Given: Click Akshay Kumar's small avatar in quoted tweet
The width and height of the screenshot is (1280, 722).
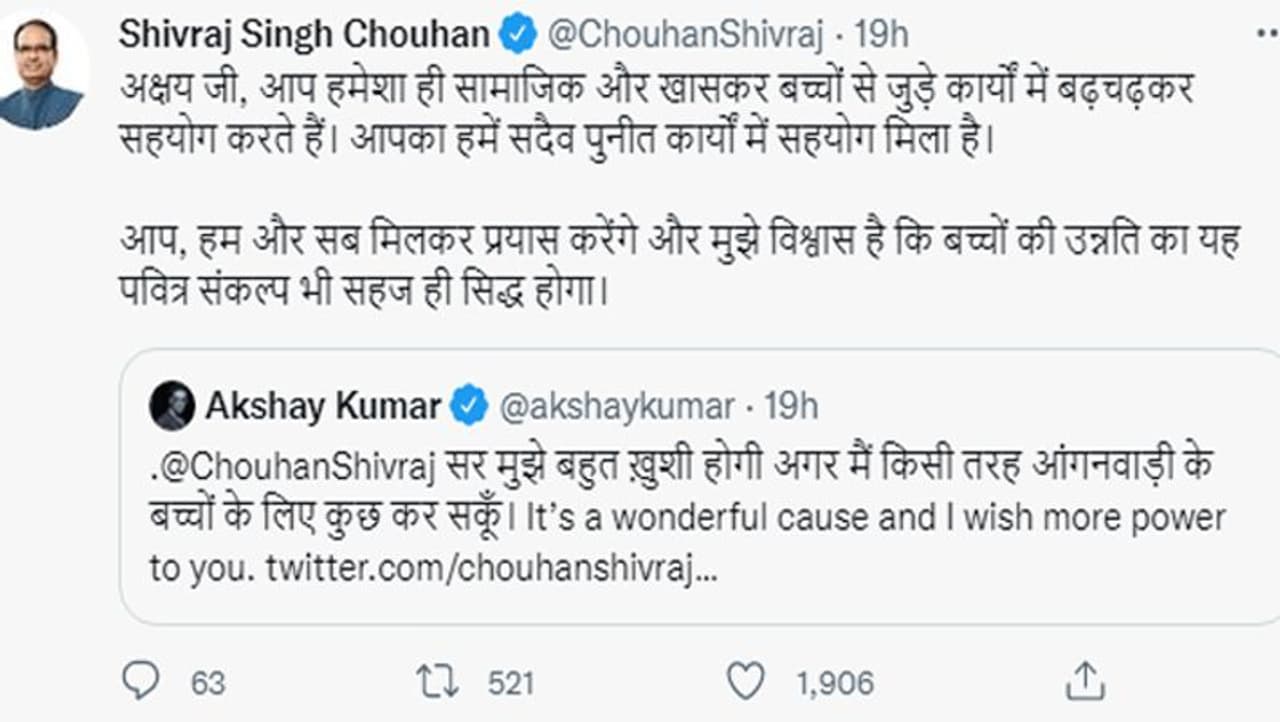Looking at the screenshot, I should click(x=172, y=406).
